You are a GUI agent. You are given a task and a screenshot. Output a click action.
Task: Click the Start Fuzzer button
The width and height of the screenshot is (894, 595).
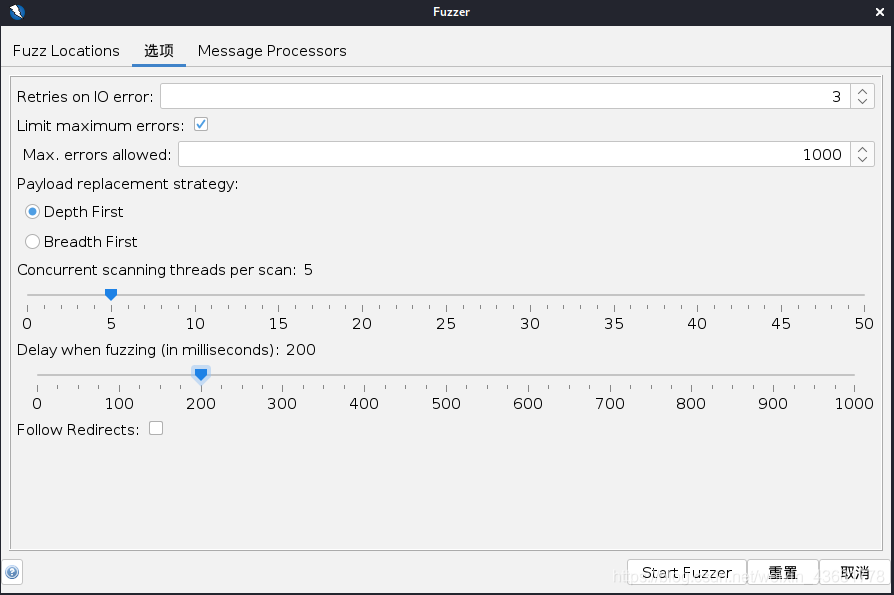coord(687,572)
